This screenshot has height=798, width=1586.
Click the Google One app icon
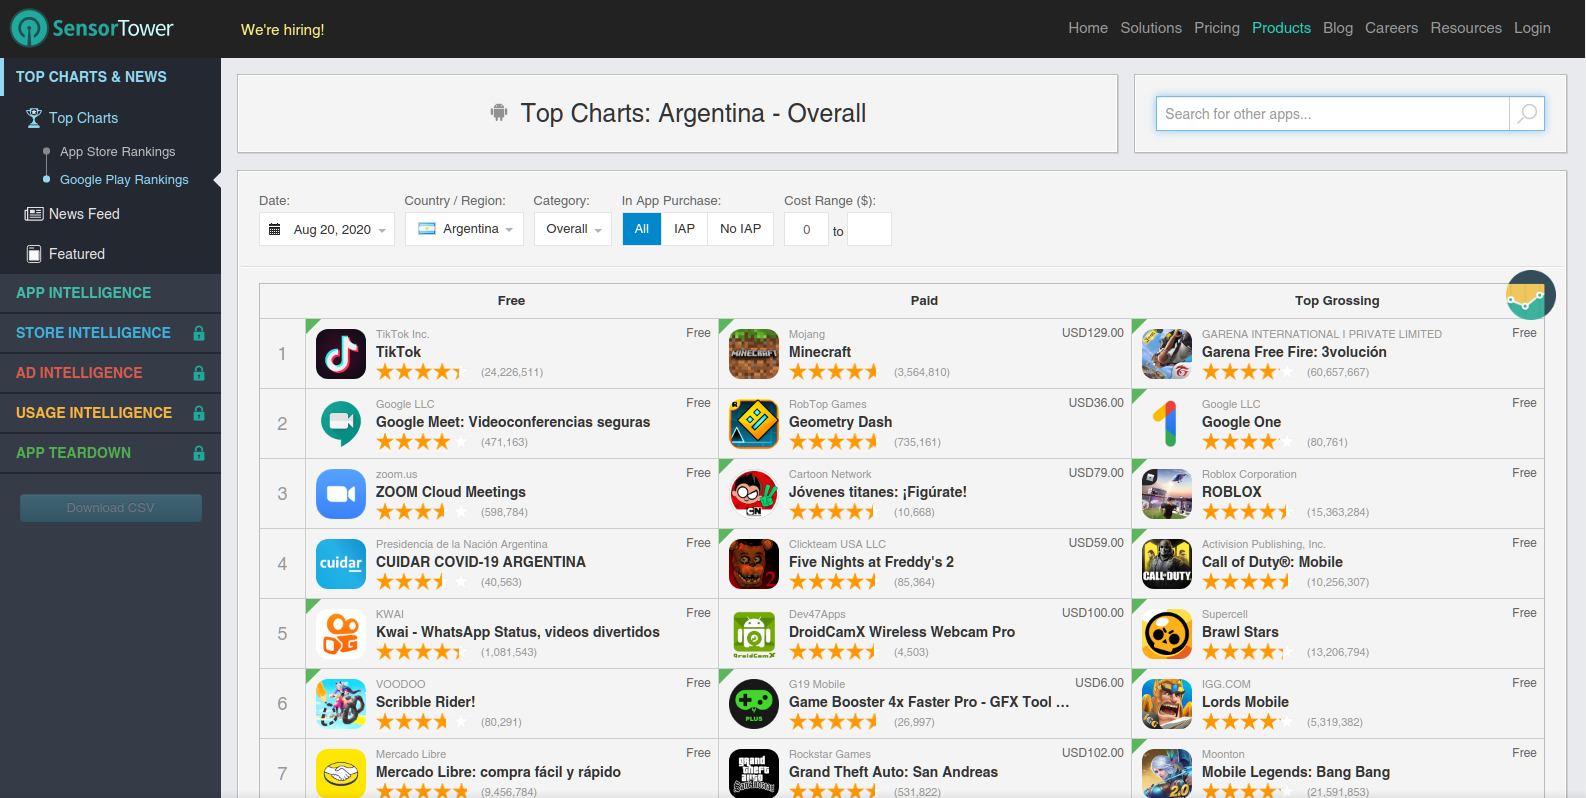click(x=1167, y=424)
